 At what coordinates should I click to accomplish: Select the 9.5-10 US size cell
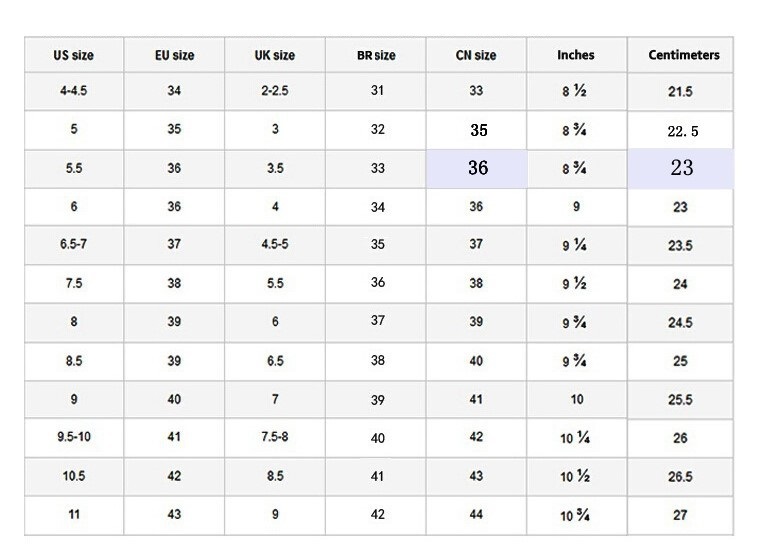(74, 438)
